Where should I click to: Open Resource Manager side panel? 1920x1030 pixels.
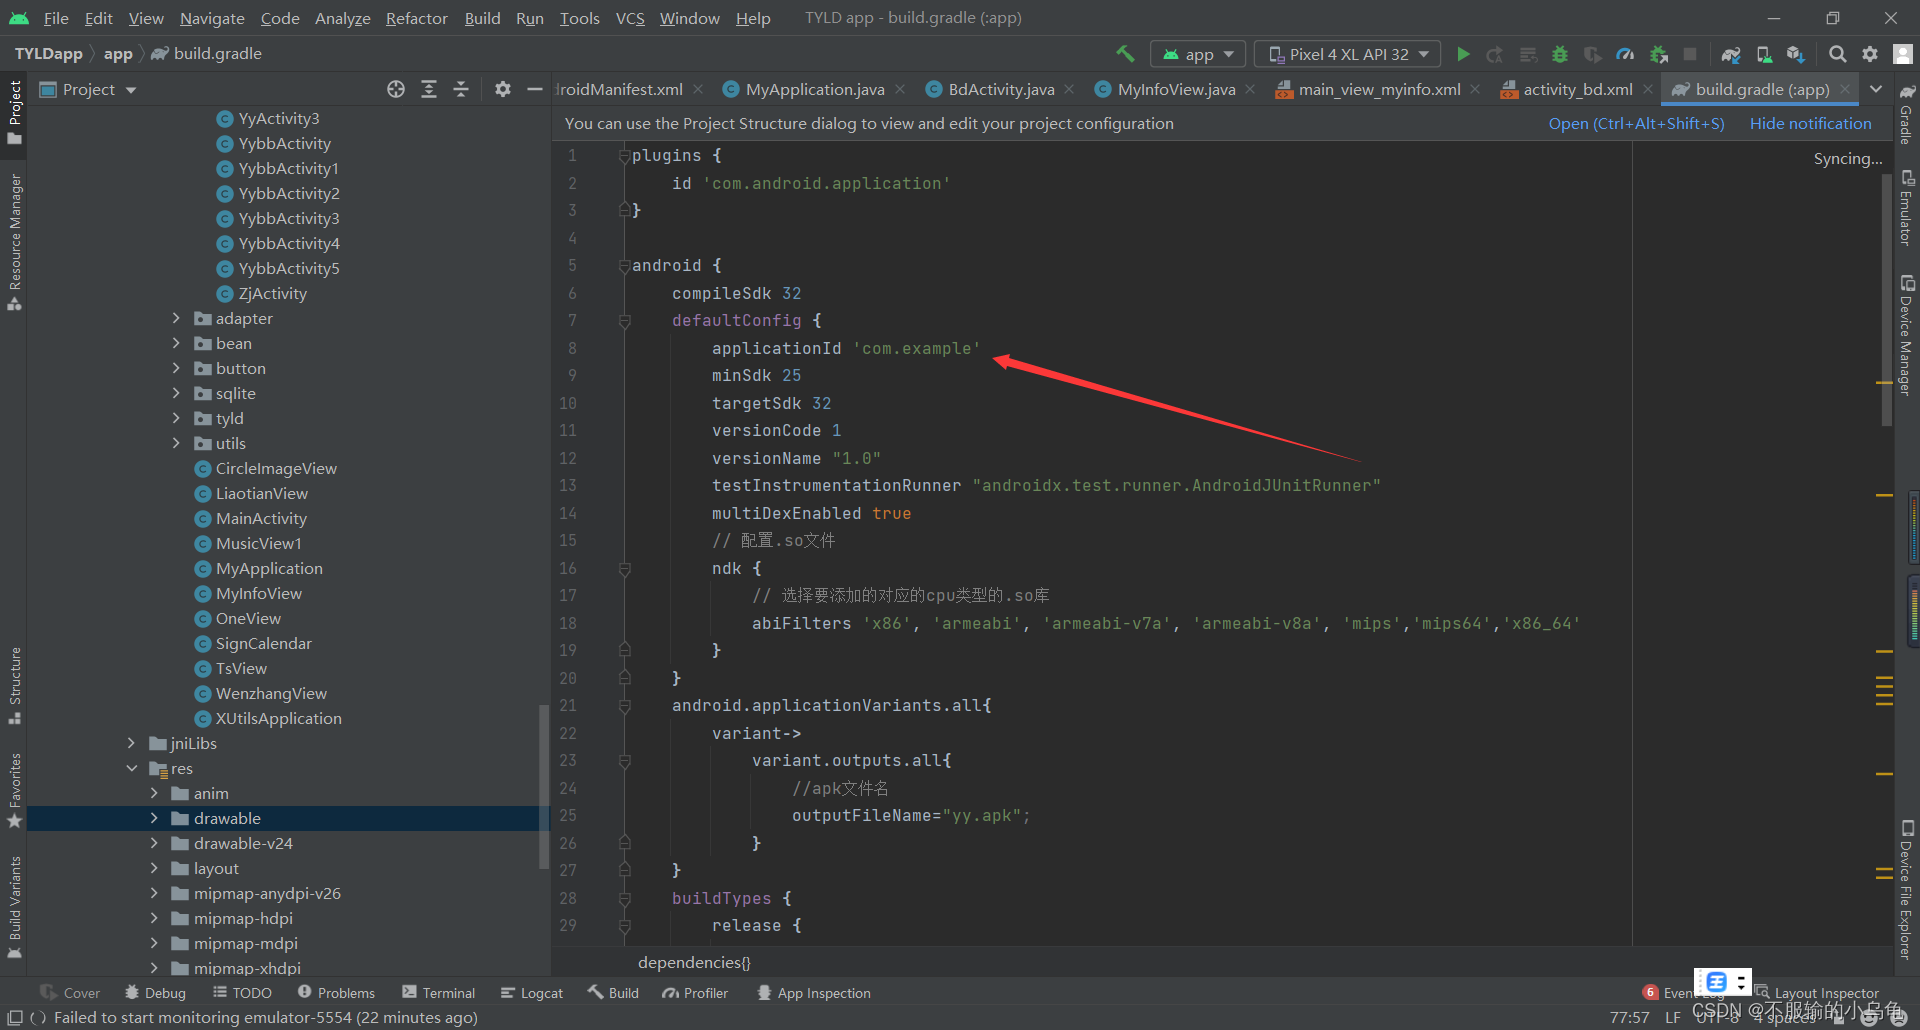14,242
